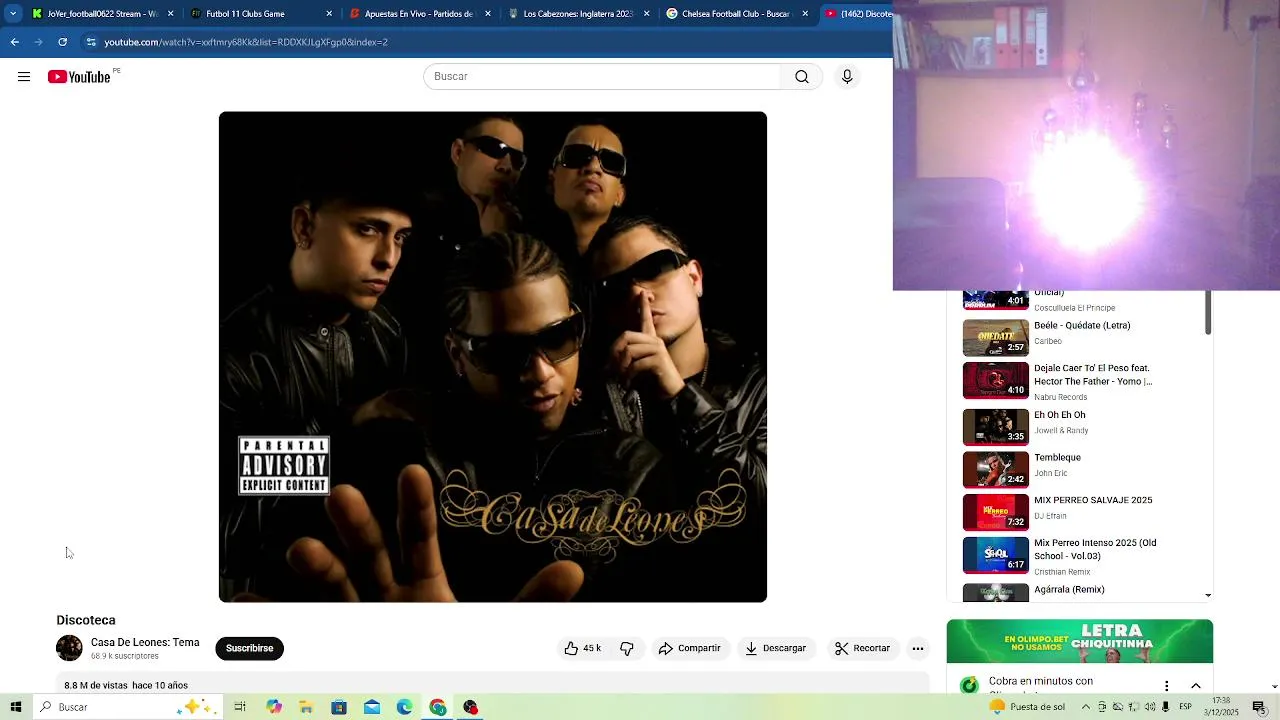Open the Eh Oh Eh Oh video thumbnail
Viewport: 1280px width, 720px height.
[x=995, y=427]
